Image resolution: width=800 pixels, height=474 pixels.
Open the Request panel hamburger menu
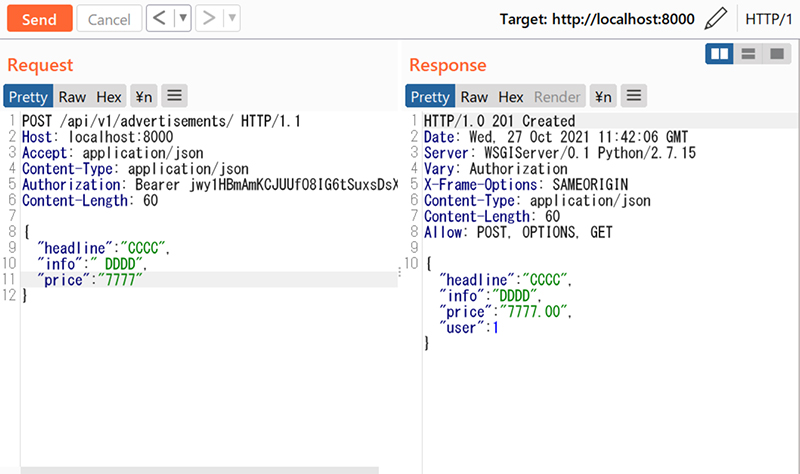coord(174,96)
